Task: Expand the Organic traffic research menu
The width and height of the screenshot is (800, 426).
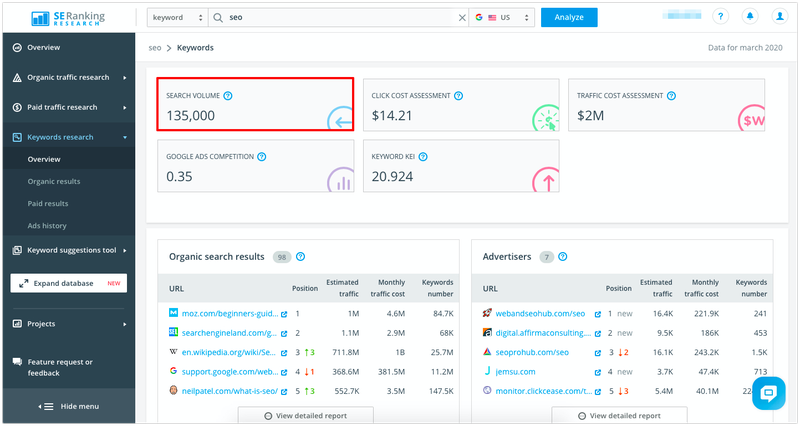Action: [x=69, y=78]
